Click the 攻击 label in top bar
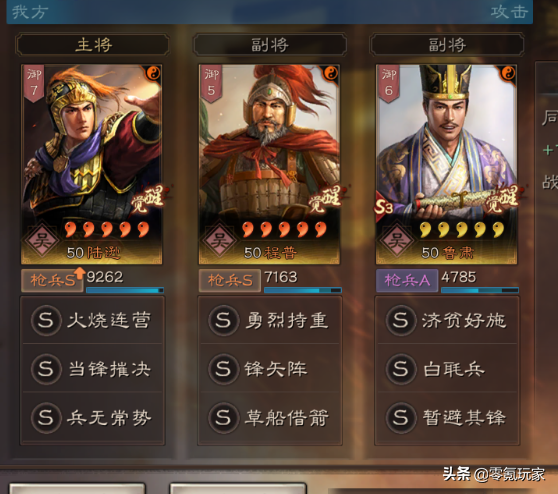The height and width of the screenshot is (494, 558). 509,12
